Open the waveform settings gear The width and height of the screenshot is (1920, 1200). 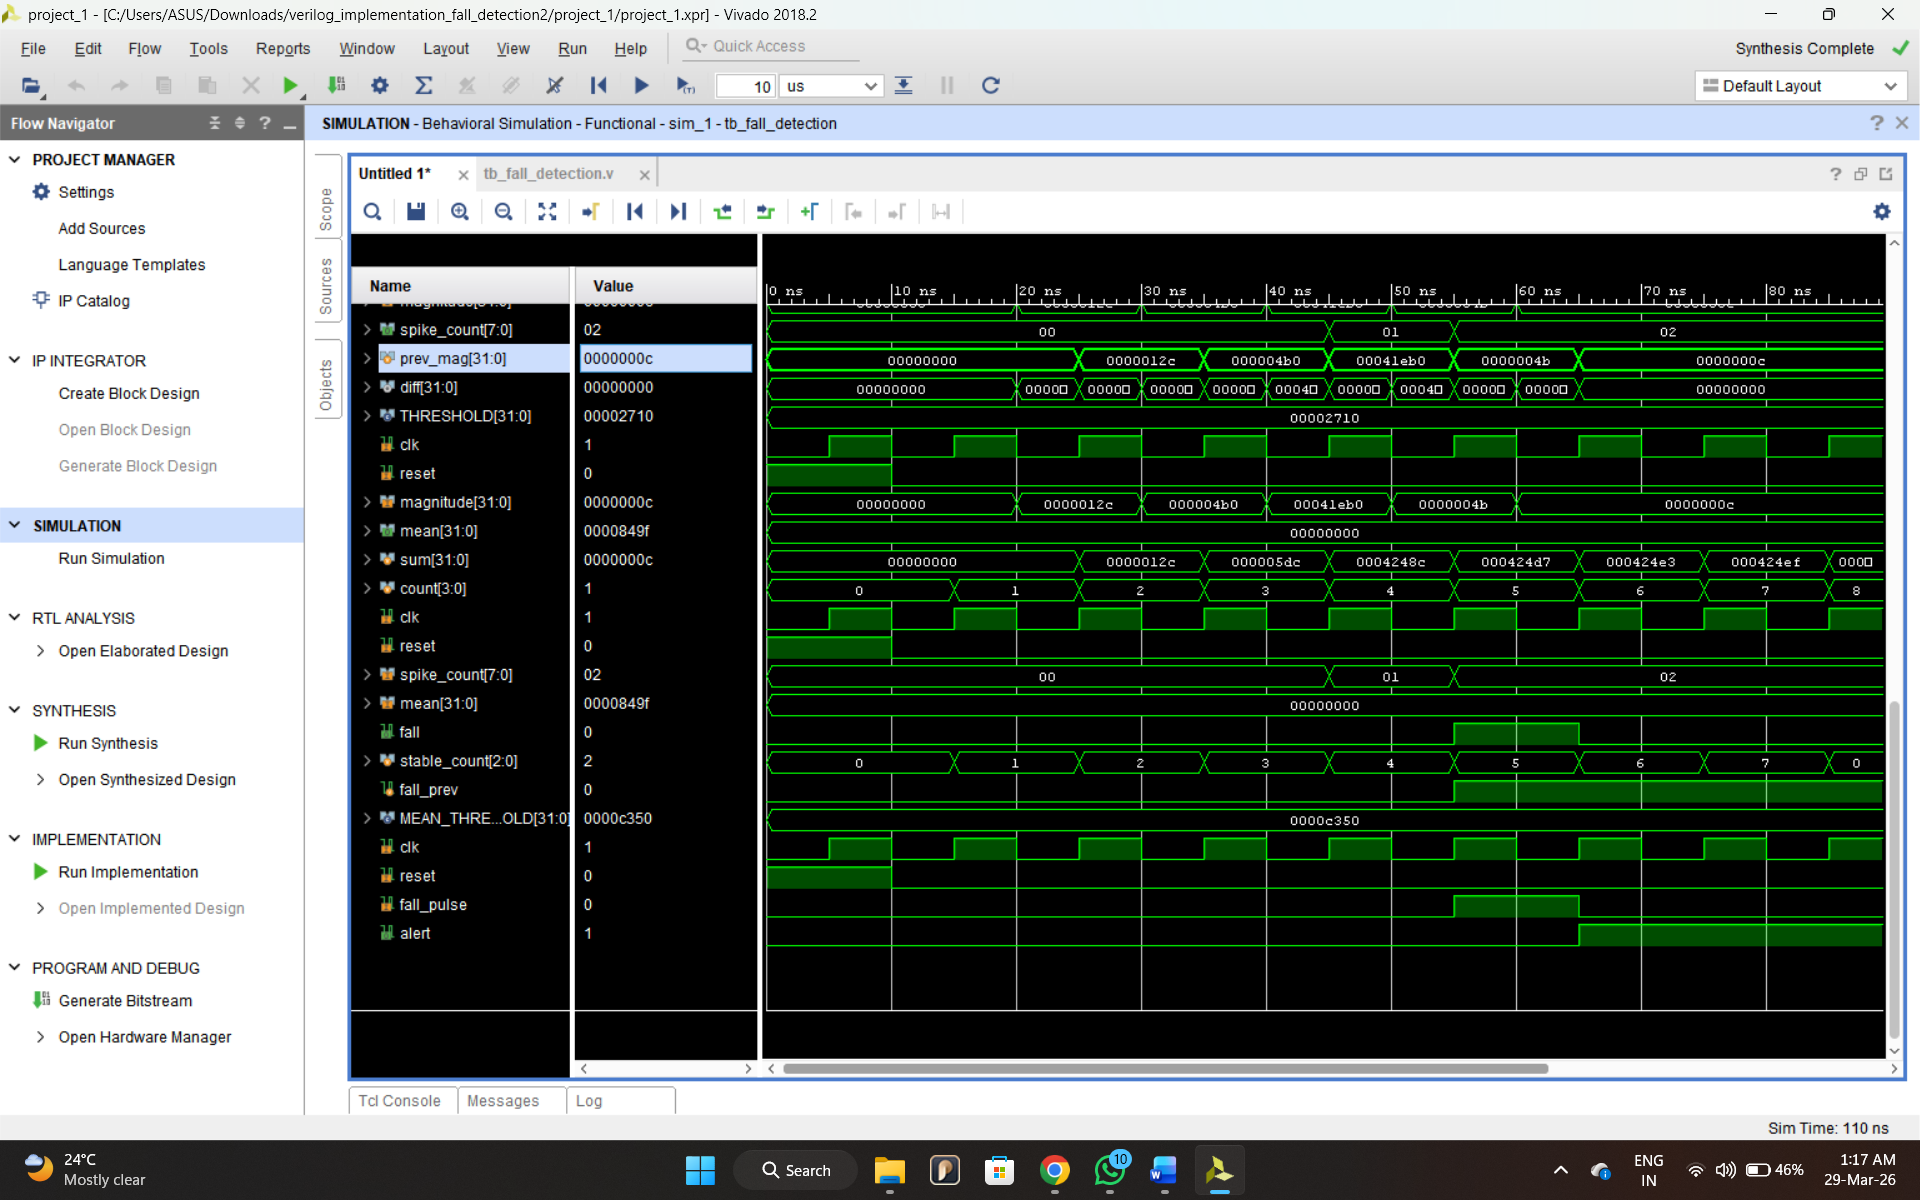point(1881,212)
